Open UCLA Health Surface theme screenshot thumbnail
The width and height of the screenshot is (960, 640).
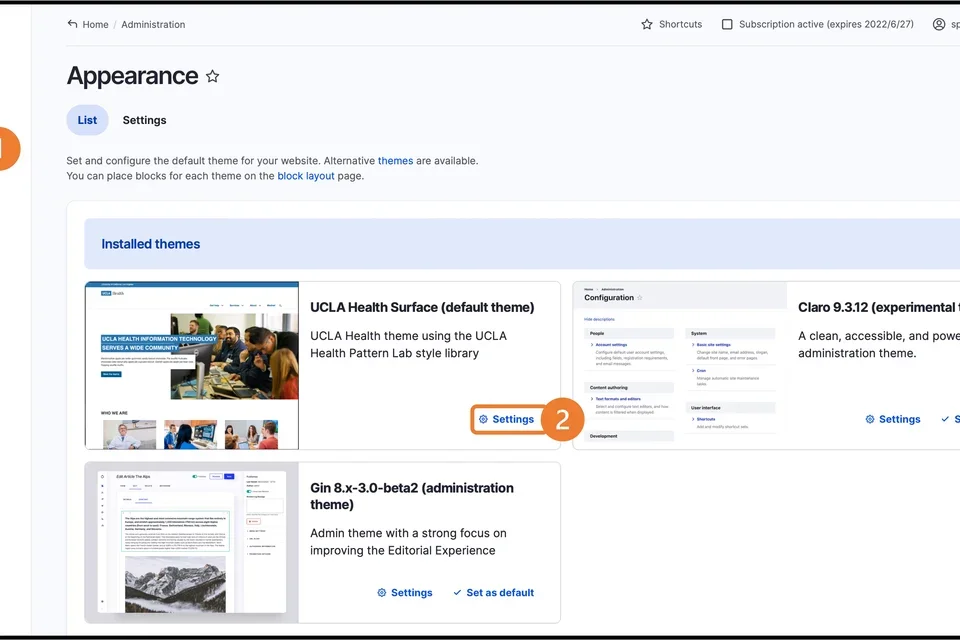click(x=192, y=366)
